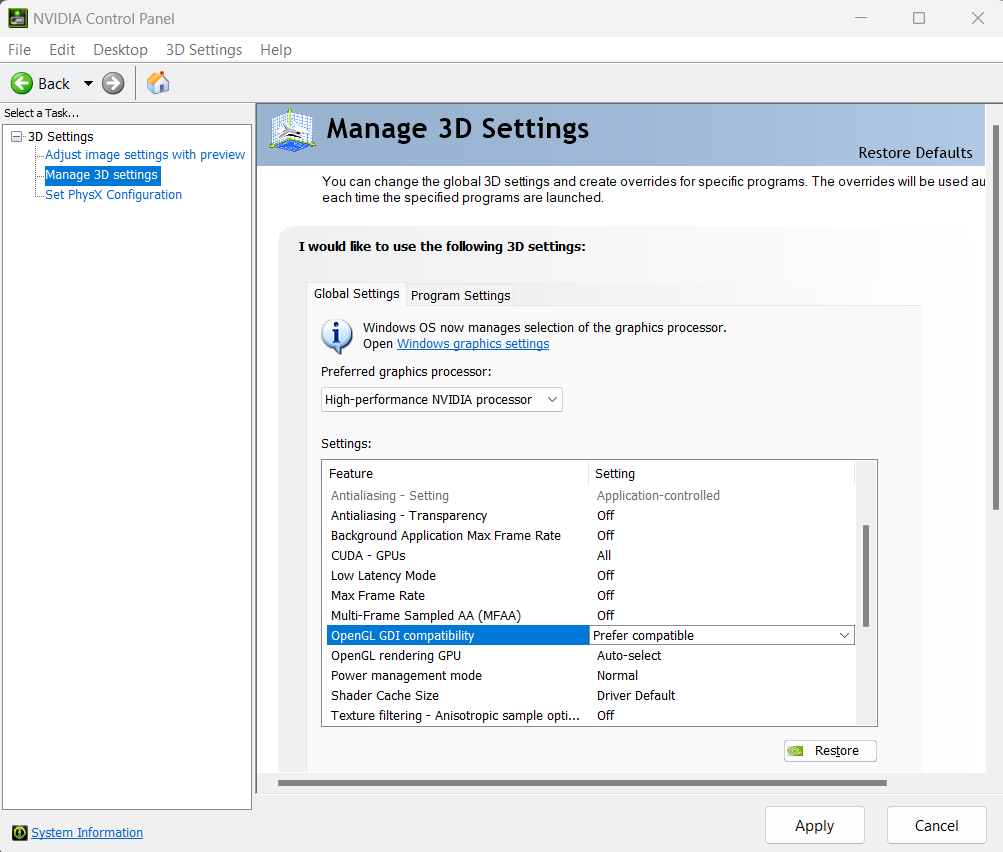Click the NVIDIA Control Panel title icon
The image size is (1003, 852).
coord(17,18)
